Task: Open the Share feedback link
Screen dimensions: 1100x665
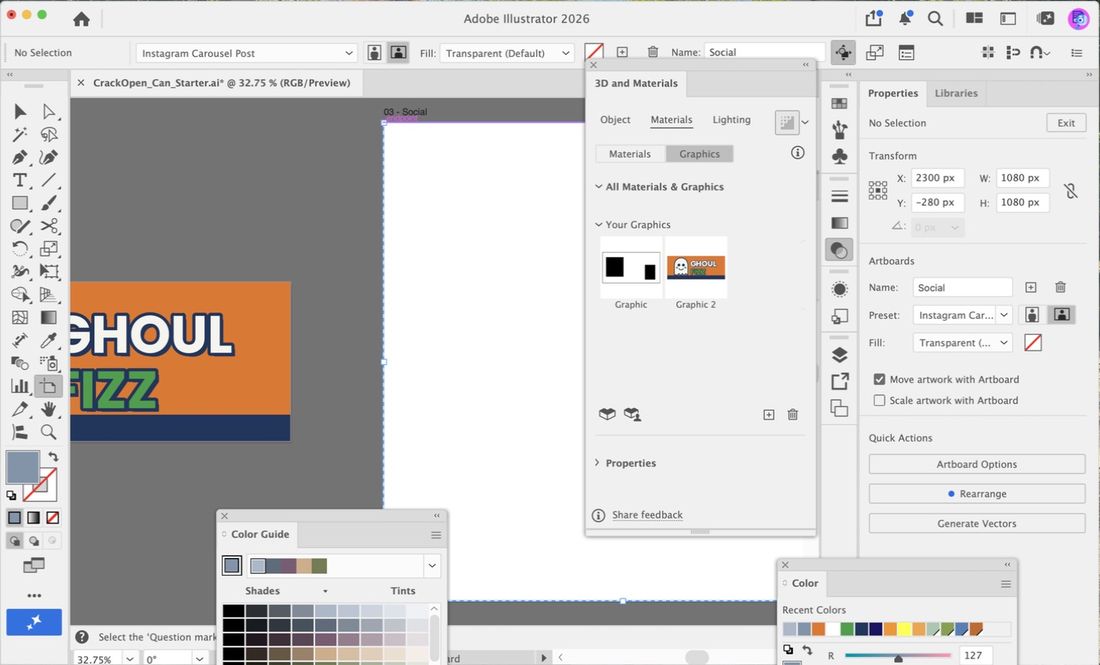Action: [647, 515]
